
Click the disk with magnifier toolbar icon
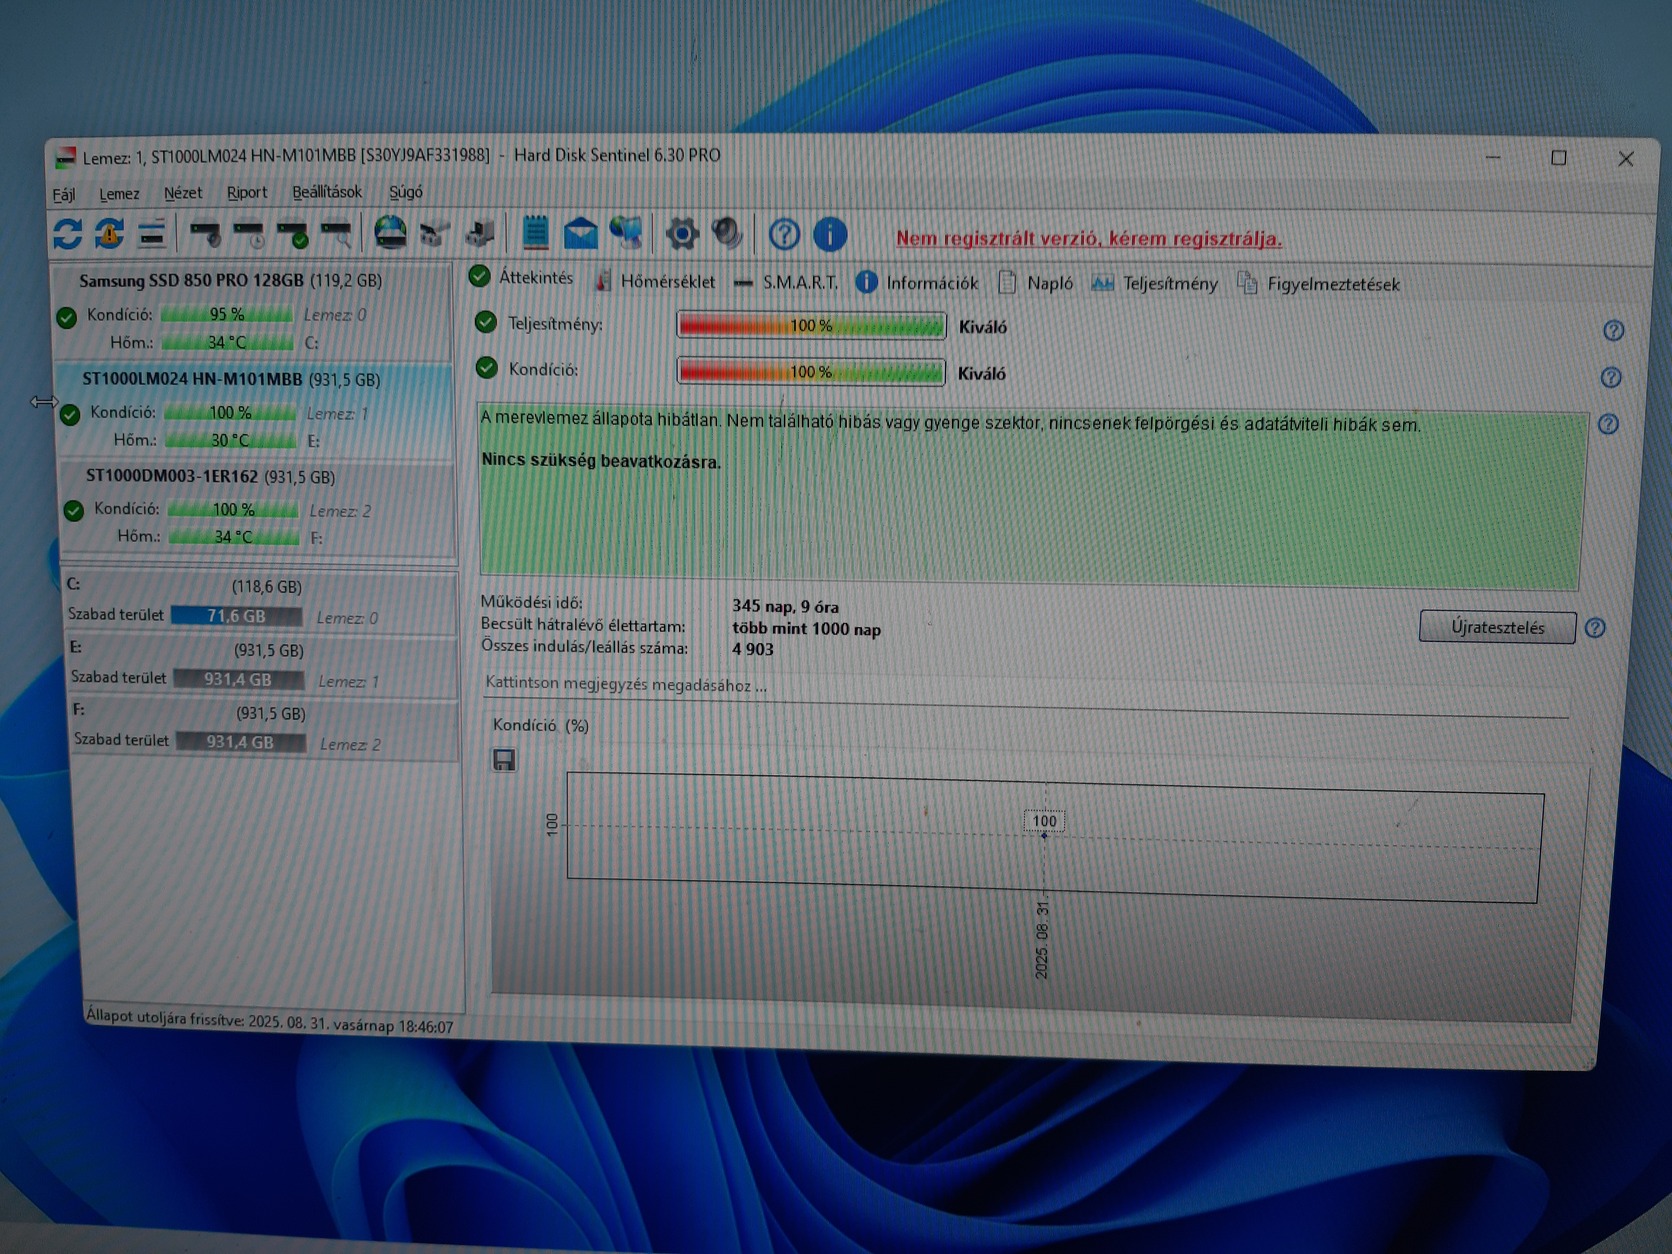coord(337,235)
